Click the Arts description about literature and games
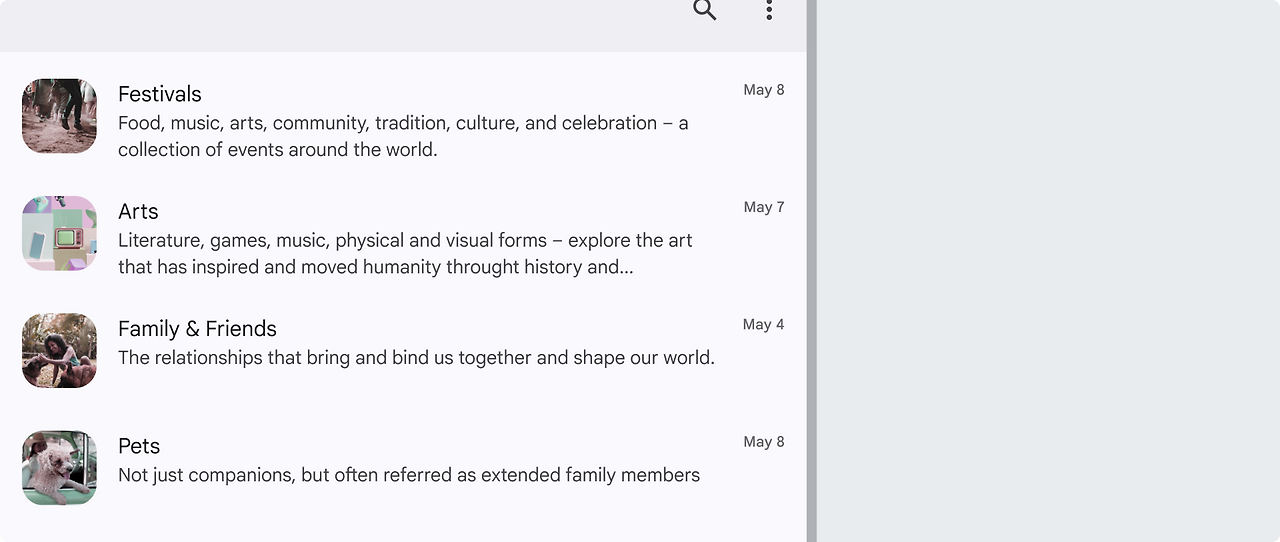The image size is (1280, 542). (x=405, y=254)
